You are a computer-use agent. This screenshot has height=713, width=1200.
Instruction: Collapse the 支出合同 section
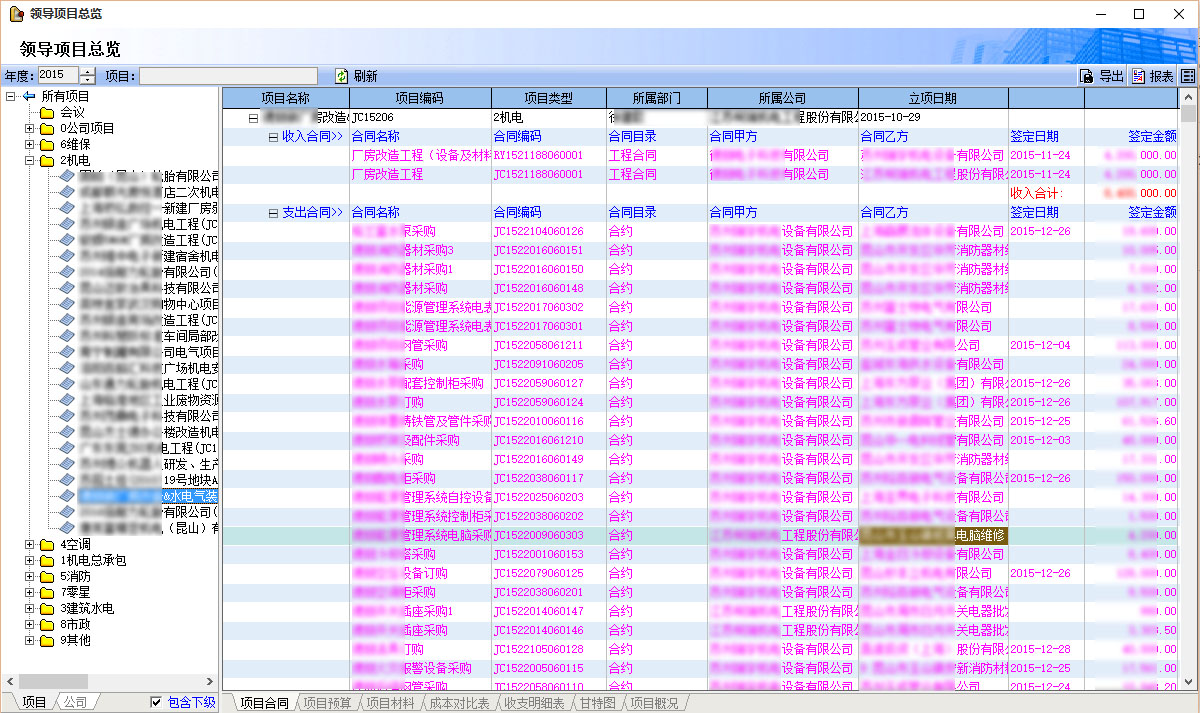[273, 213]
